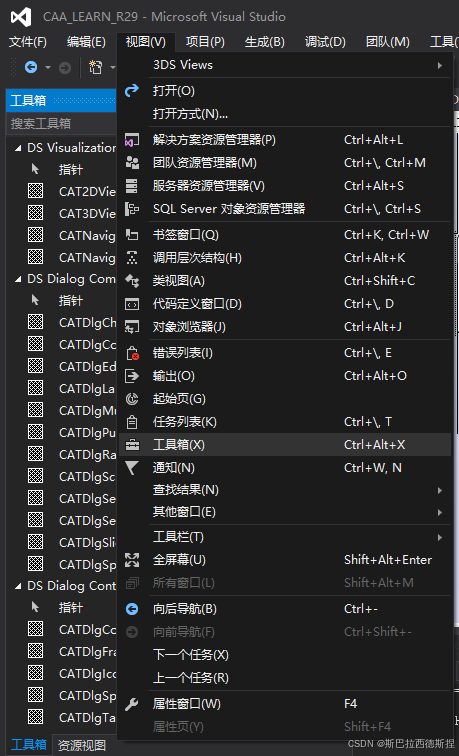Click the Solution Explorer icon in View menu
This screenshot has height=756, width=459.
pos(132,140)
